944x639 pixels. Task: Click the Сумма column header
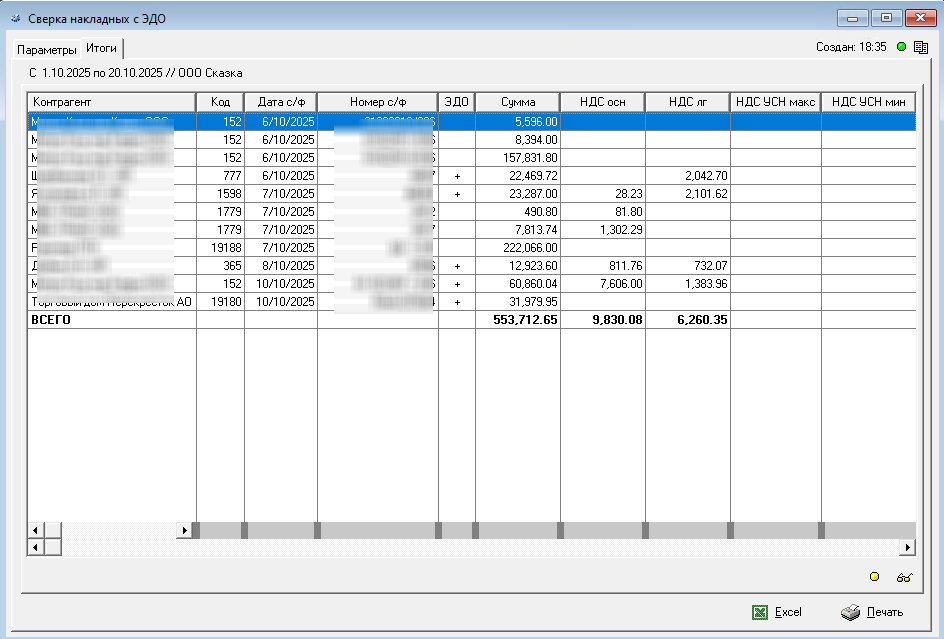pos(517,102)
